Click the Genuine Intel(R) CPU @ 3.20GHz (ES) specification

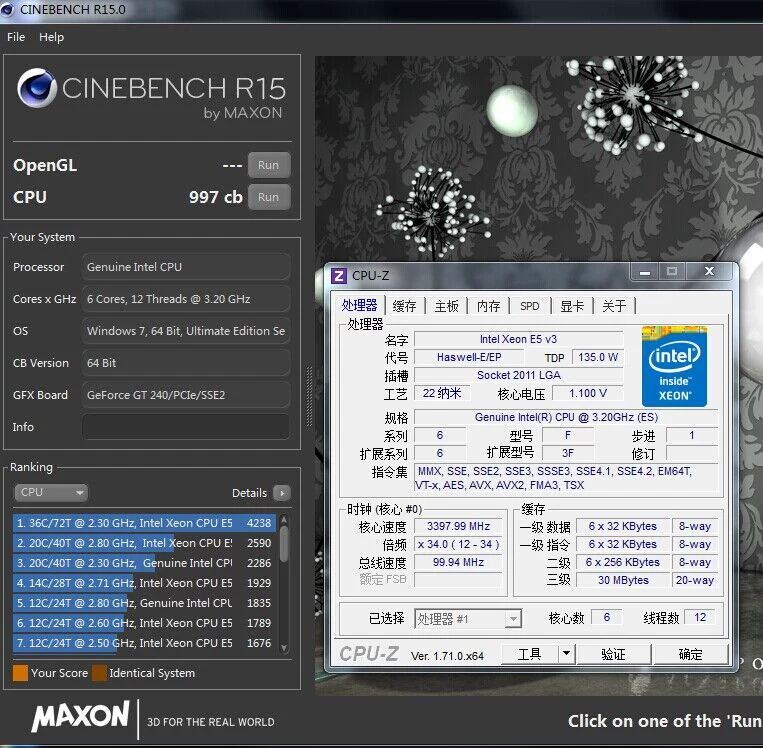click(x=566, y=417)
